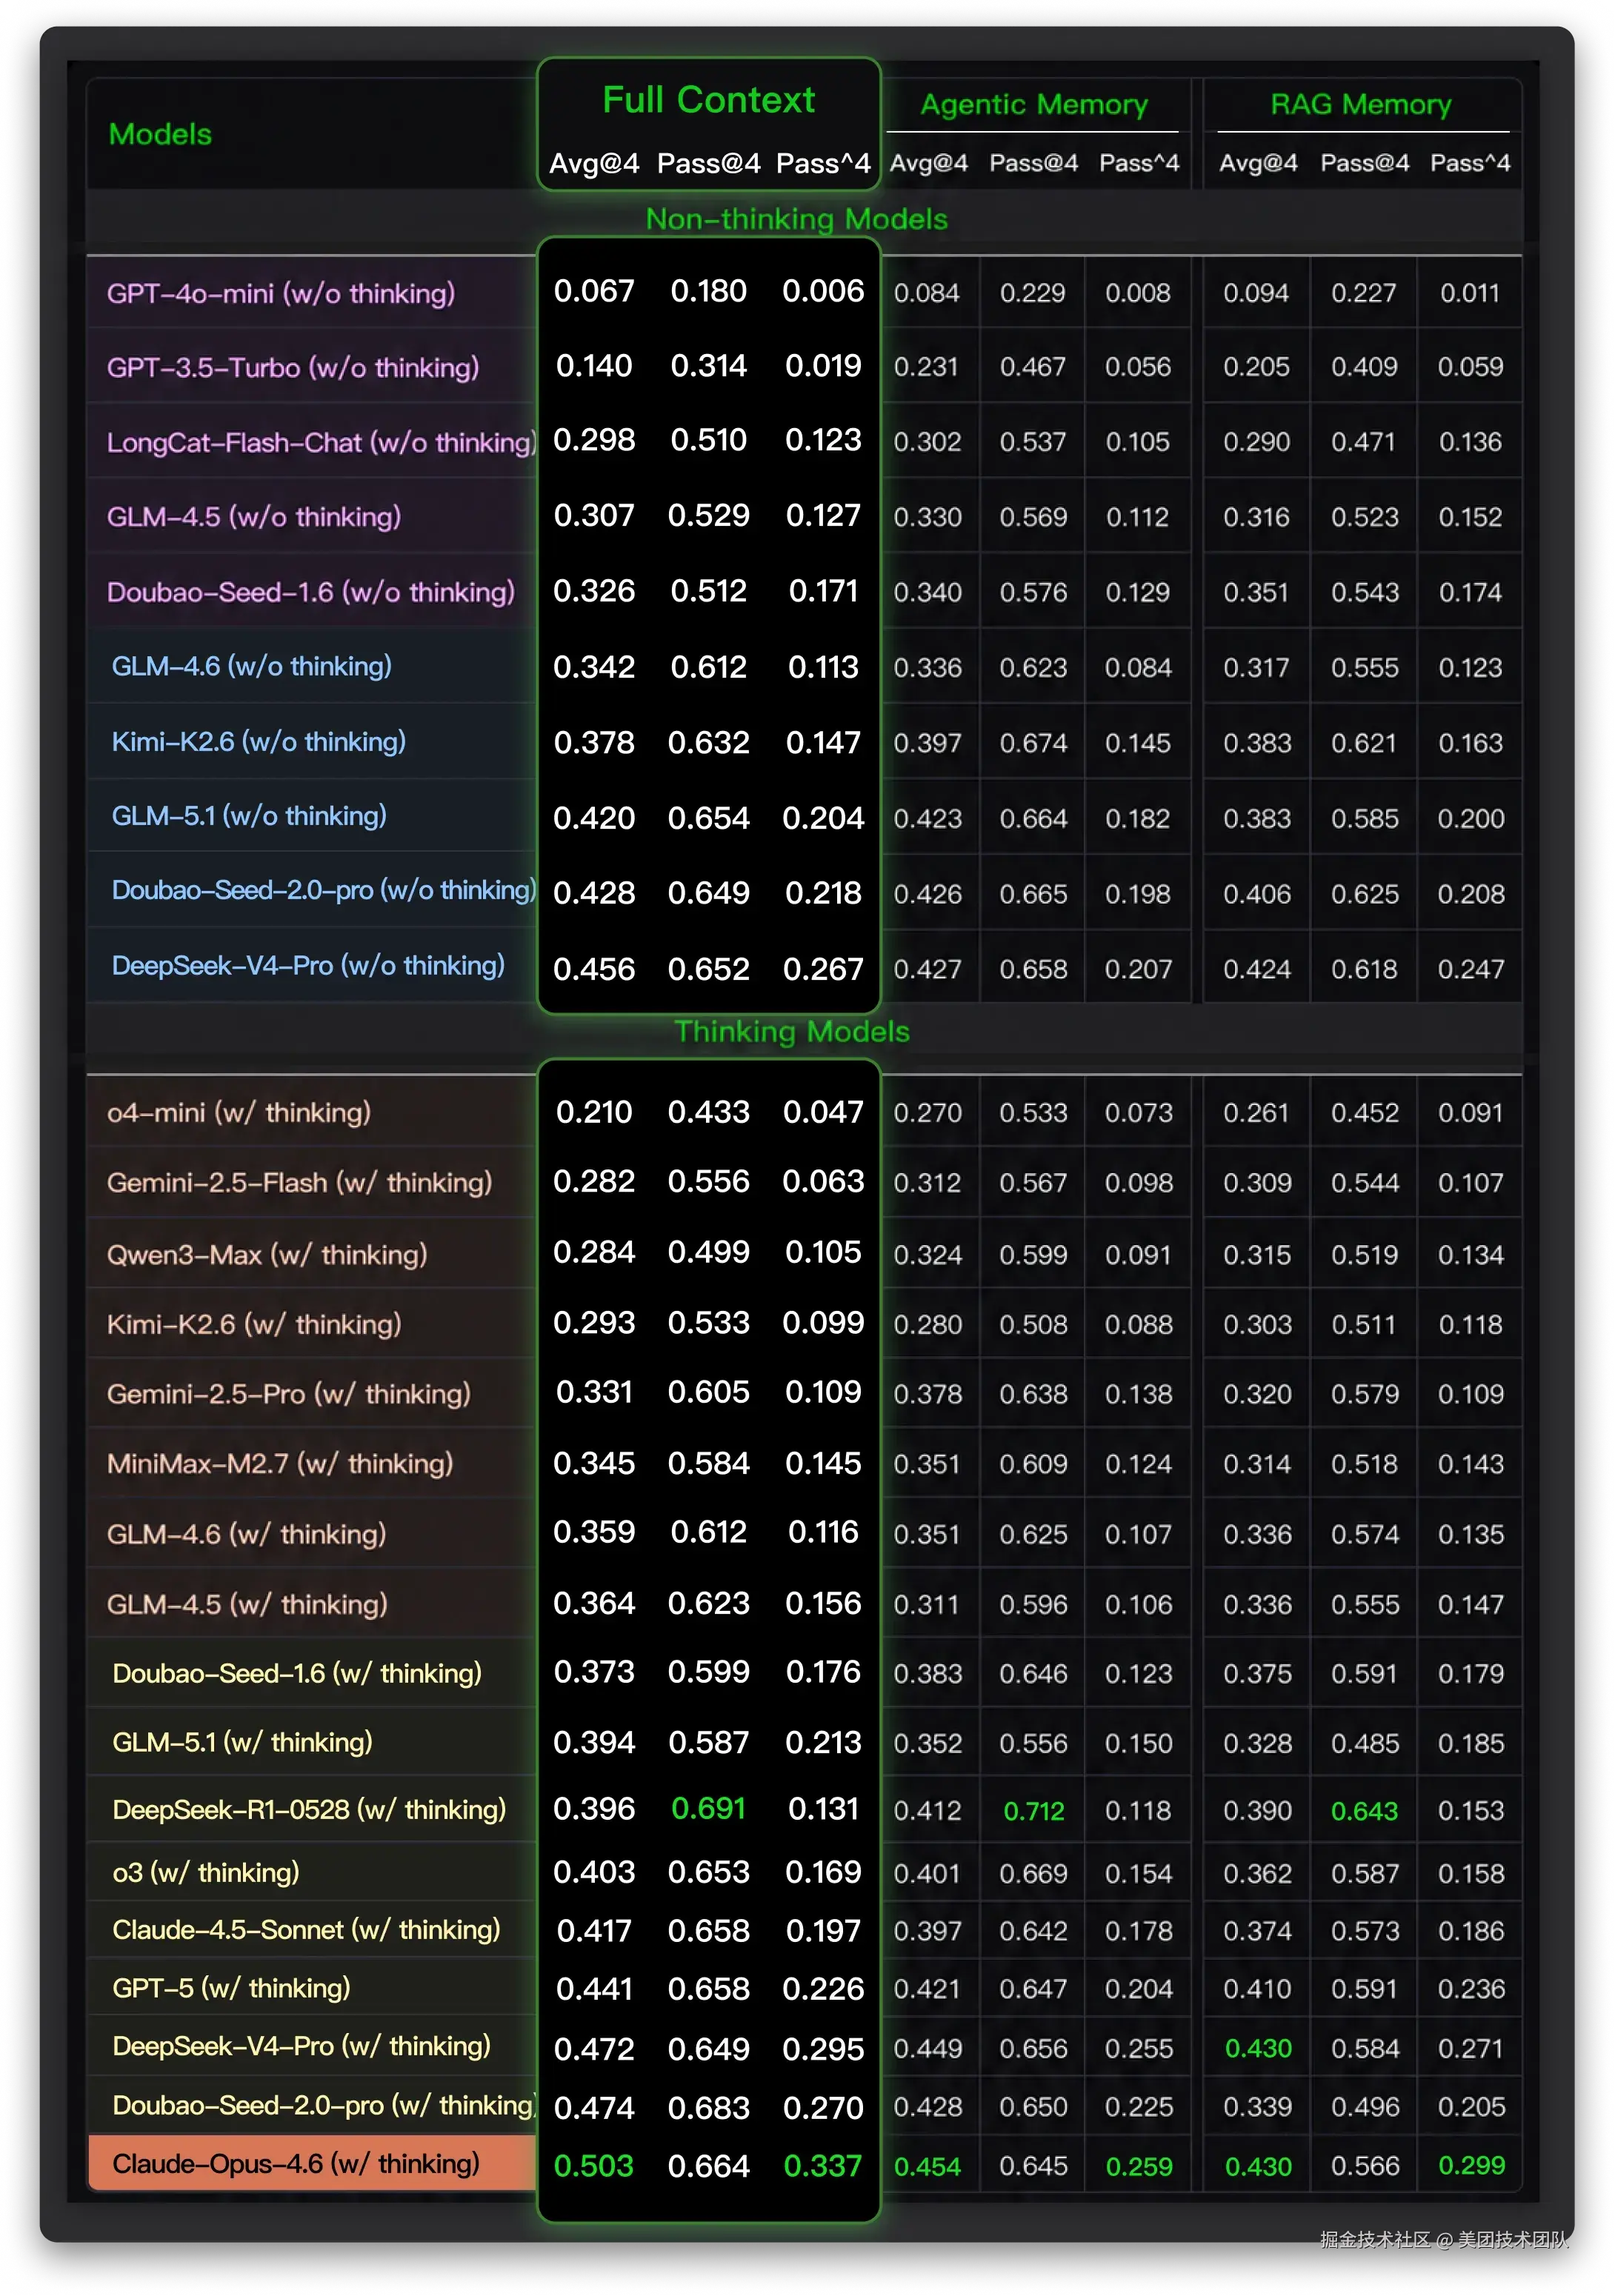Click the green 0.691 Full Context value
The width and height of the screenshot is (1615, 2296).
(708, 1808)
